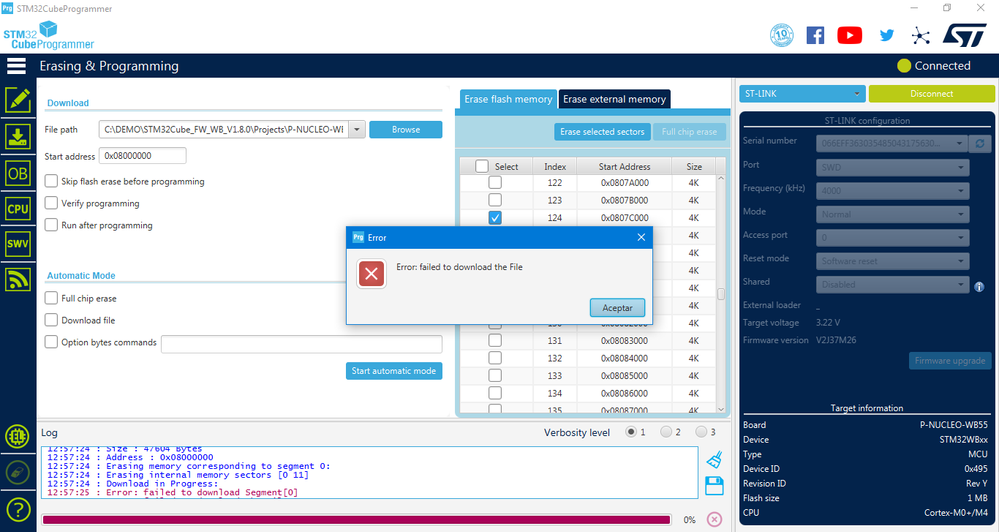
Task: Open the hamburger menu
Action: (x=17, y=66)
